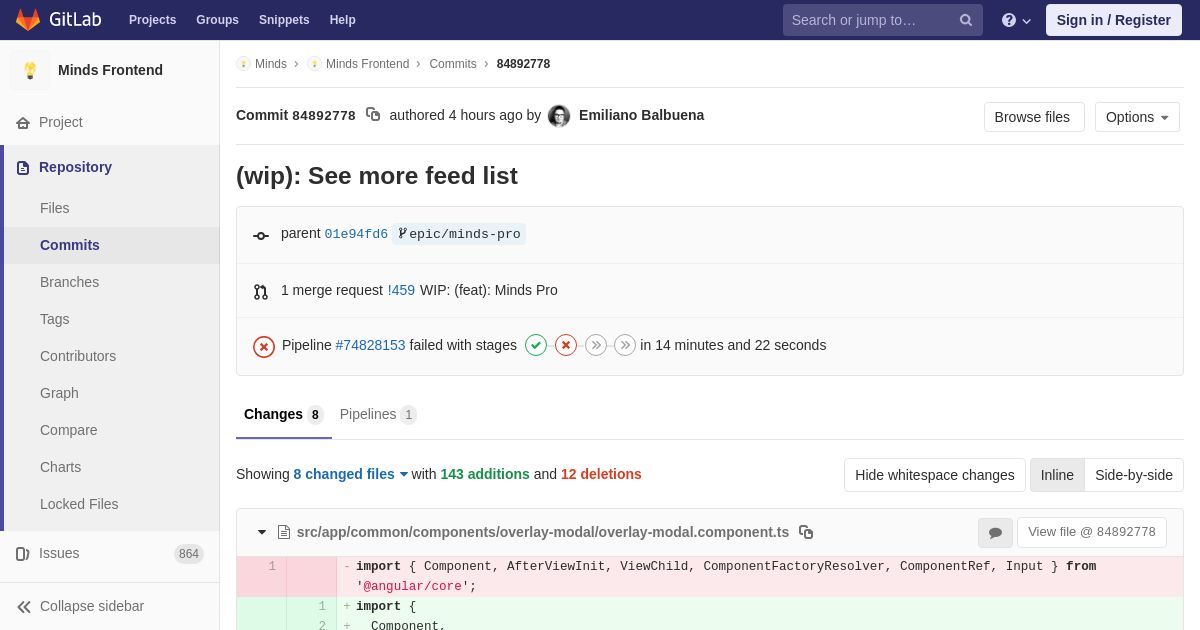This screenshot has width=1200, height=630.
Task: Switch to Side-by-side diff view
Action: (1134, 475)
